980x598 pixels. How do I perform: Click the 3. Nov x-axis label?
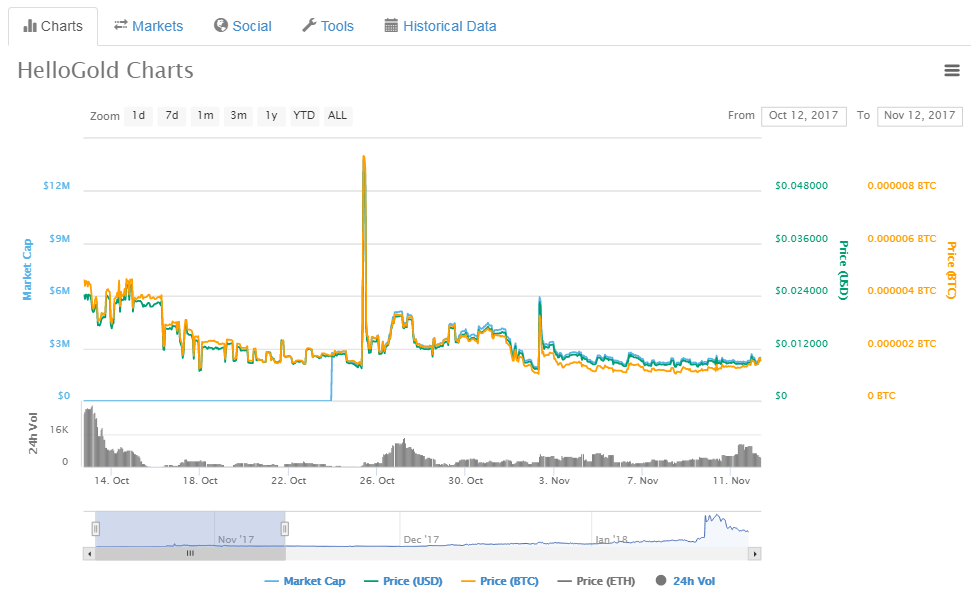coord(554,481)
